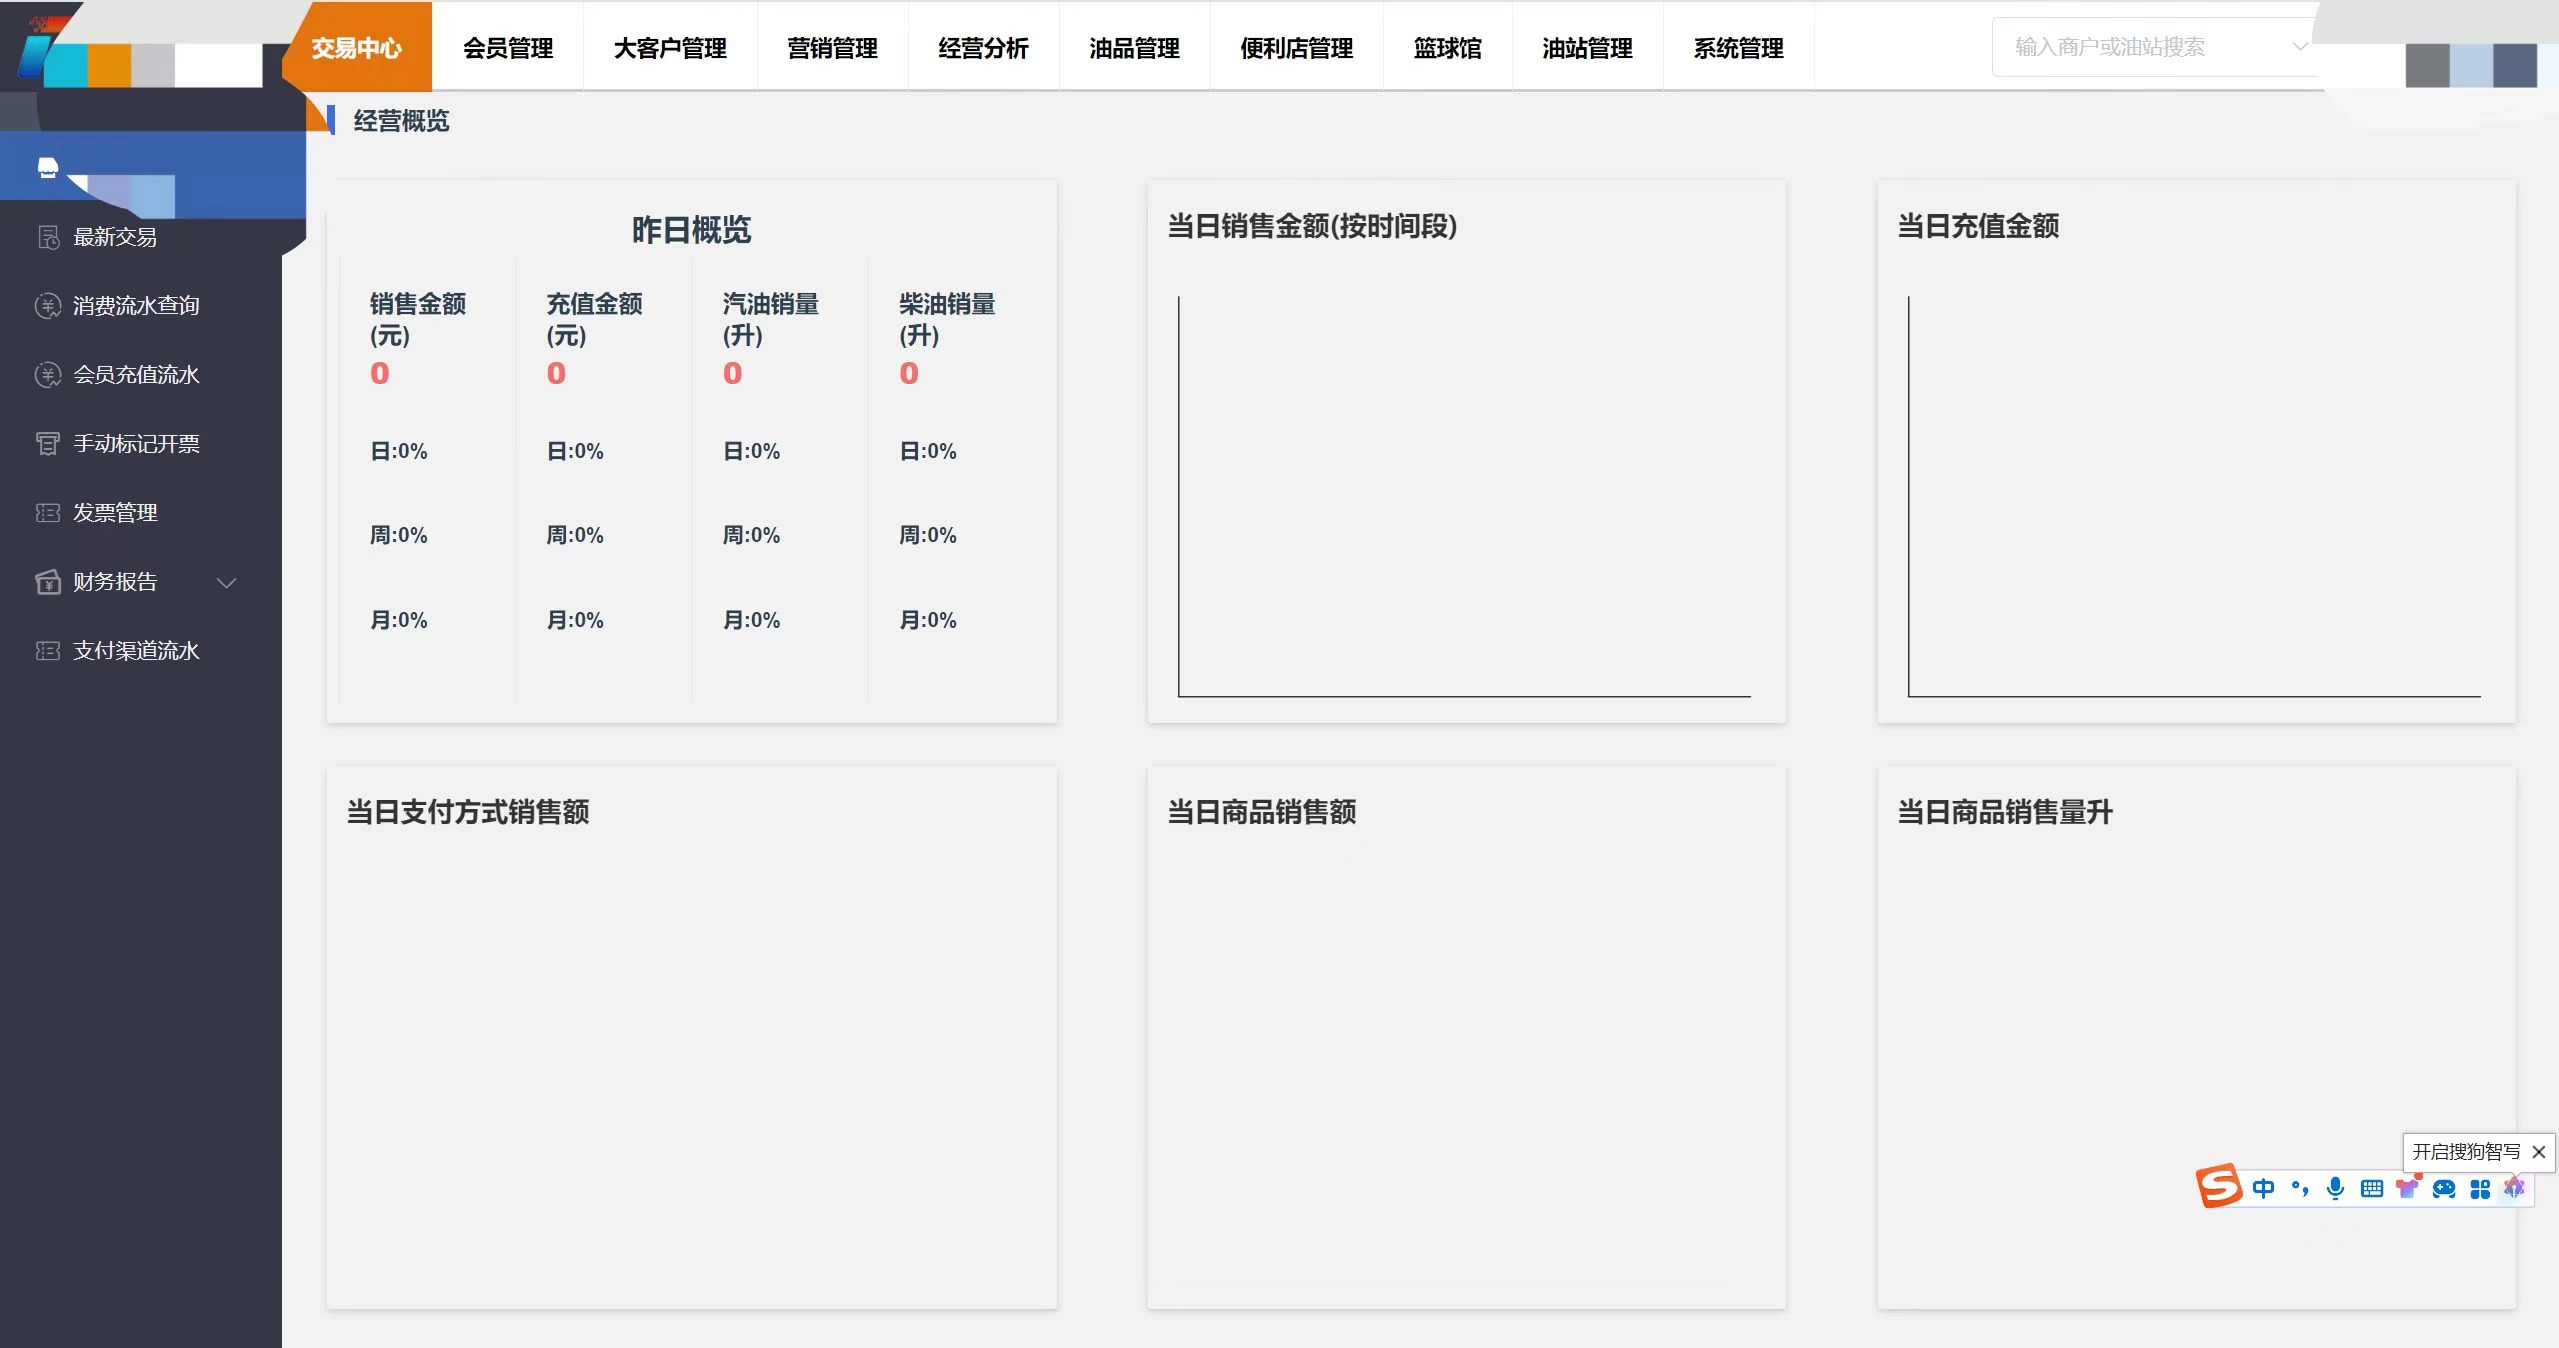Viewport: 2559px width, 1348px height.
Task: Click the highlighted store icon in sidebar
Action: coord(48,167)
